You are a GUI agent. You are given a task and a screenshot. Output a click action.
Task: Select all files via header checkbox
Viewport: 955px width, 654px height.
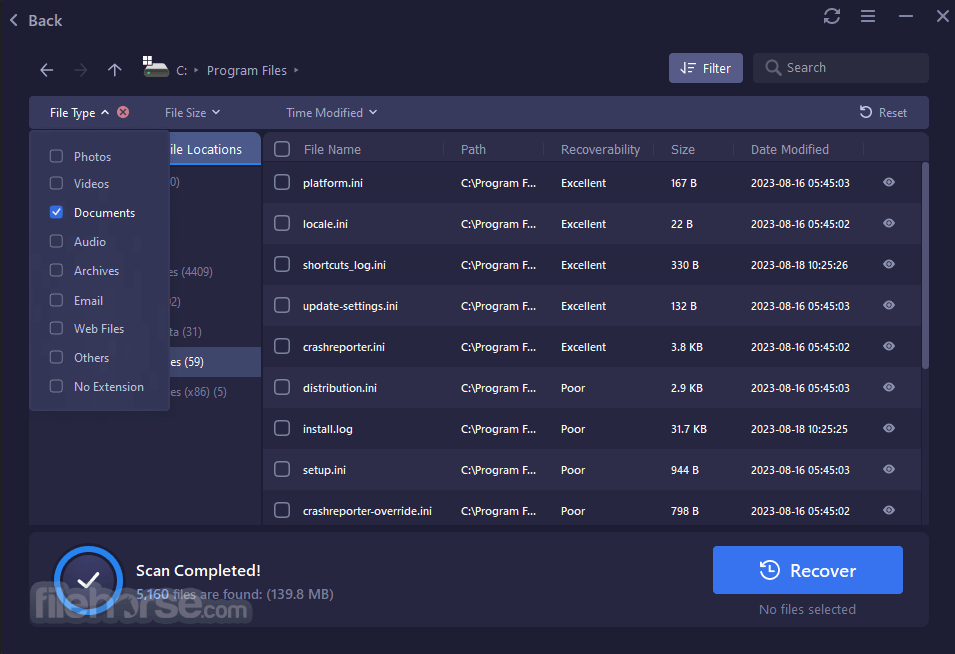point(282,149)
